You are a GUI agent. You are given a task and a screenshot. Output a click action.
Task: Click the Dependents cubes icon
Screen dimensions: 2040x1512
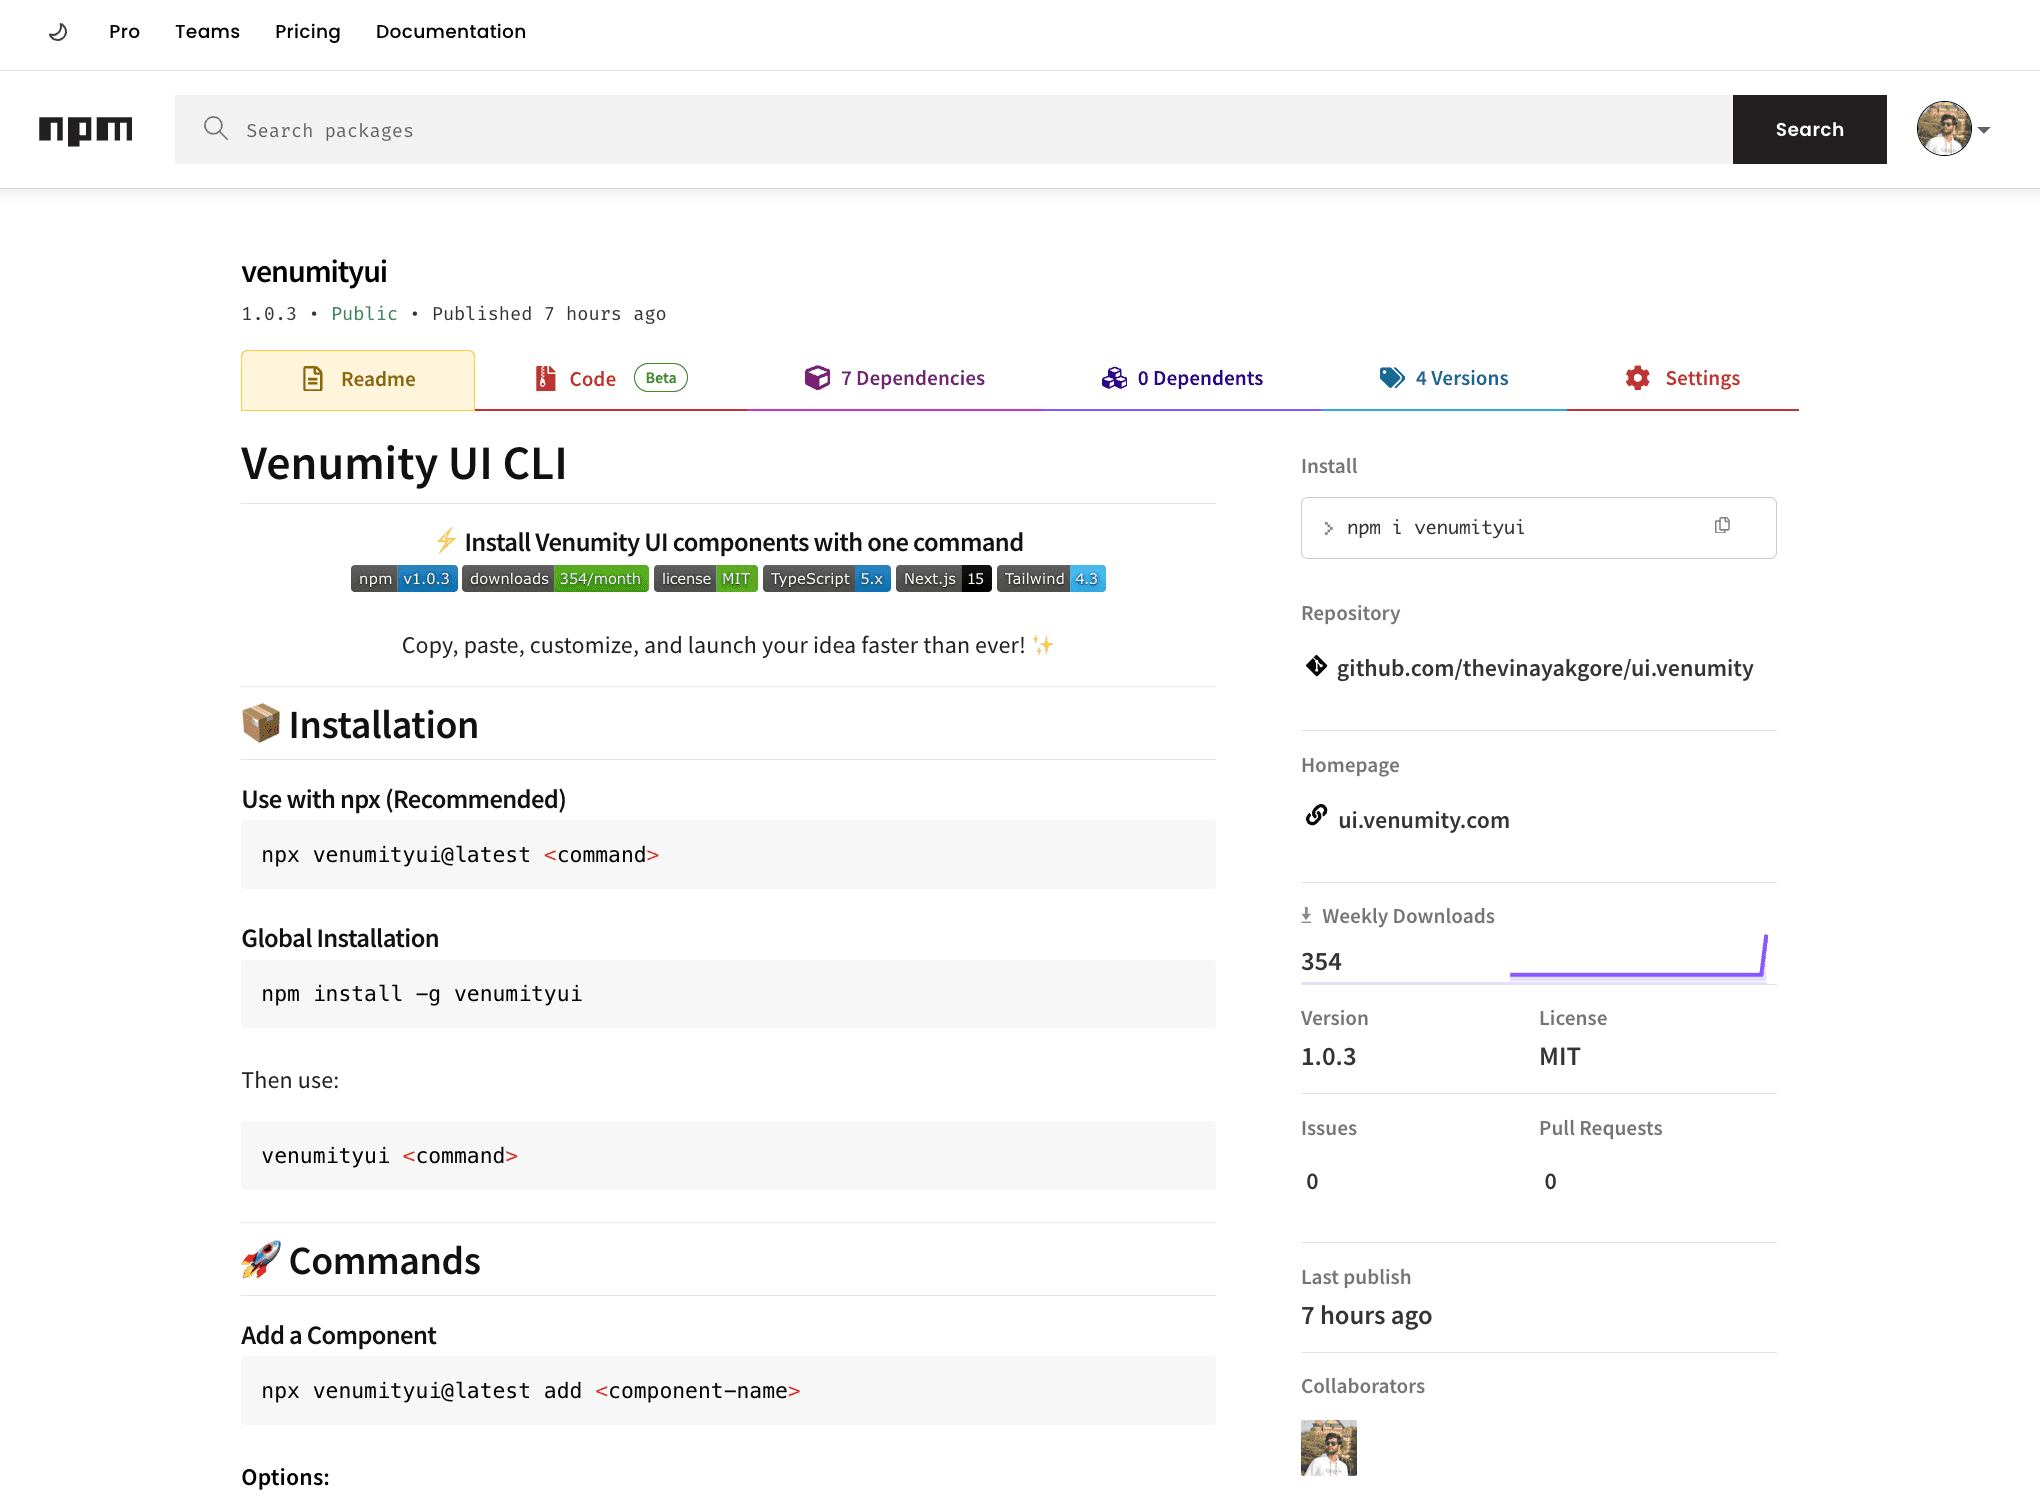[1114, 378]
